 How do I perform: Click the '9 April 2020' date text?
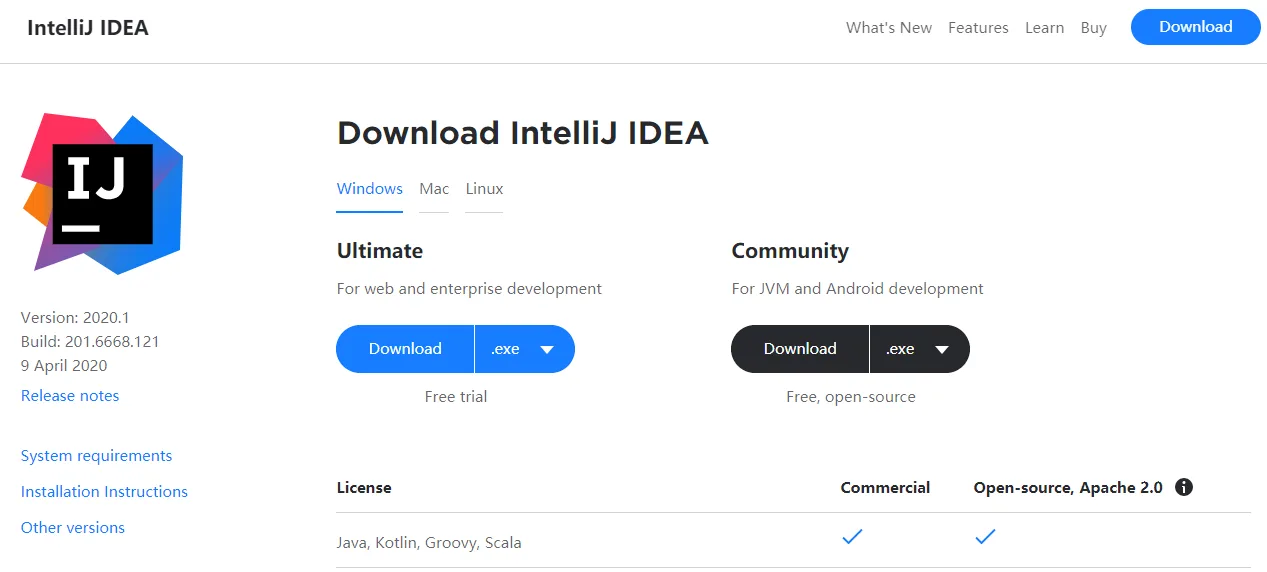pyautogui.click(x=64, y=366)
